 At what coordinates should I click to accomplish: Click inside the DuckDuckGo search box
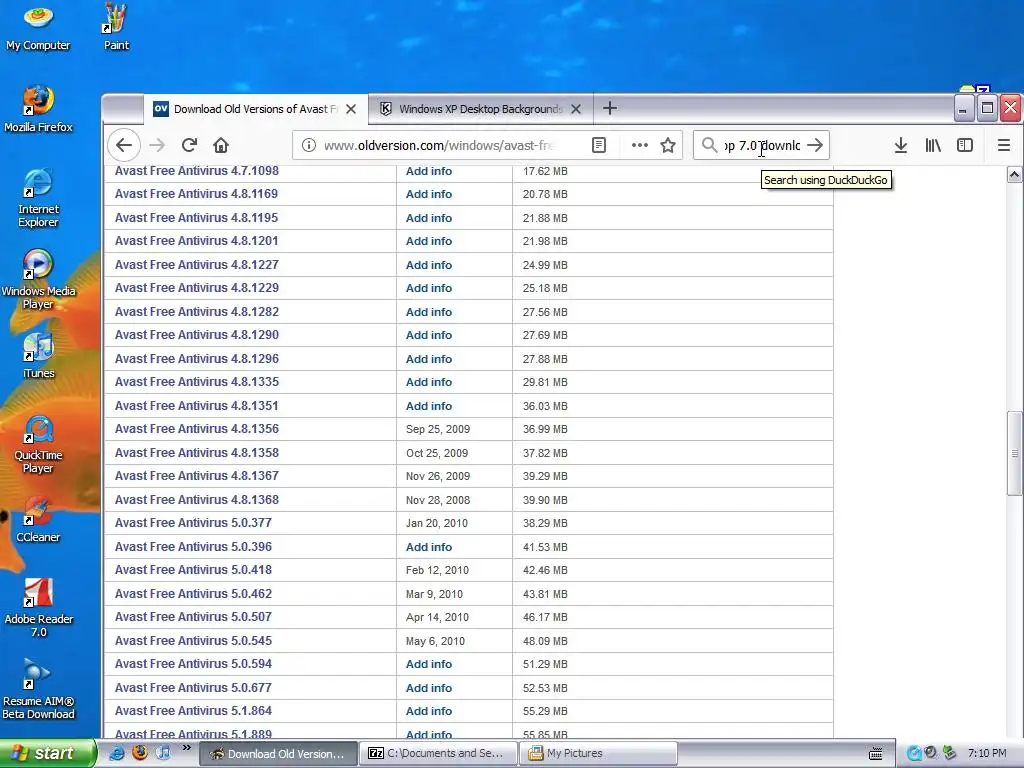(x=761, y=145)
